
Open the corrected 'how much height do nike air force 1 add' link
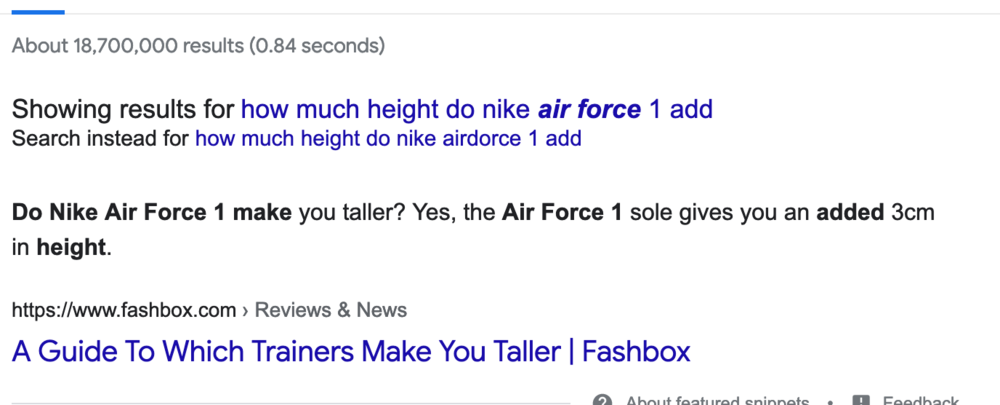point(476,110)
